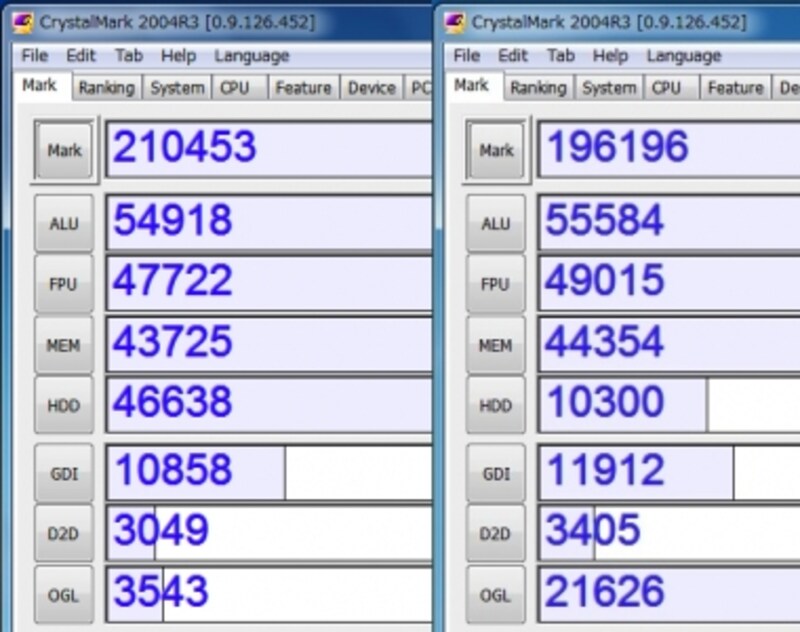
Task: Run full benchmark with Mark button, right window
Action: click(x=496, y=150)
